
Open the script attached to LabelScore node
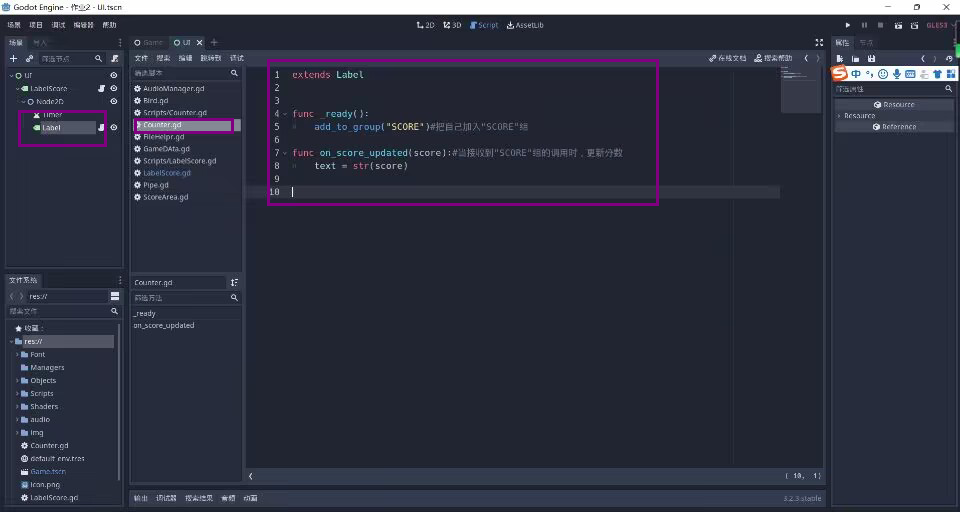(101, 89)
